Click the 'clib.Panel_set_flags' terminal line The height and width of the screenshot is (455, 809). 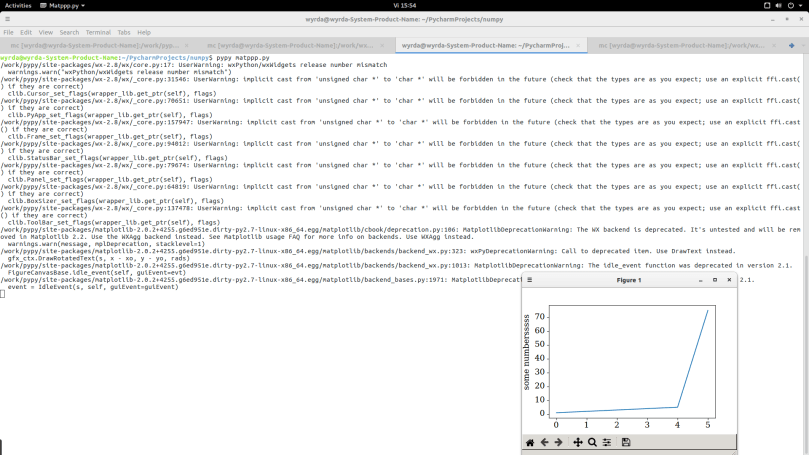coord(110,180)
